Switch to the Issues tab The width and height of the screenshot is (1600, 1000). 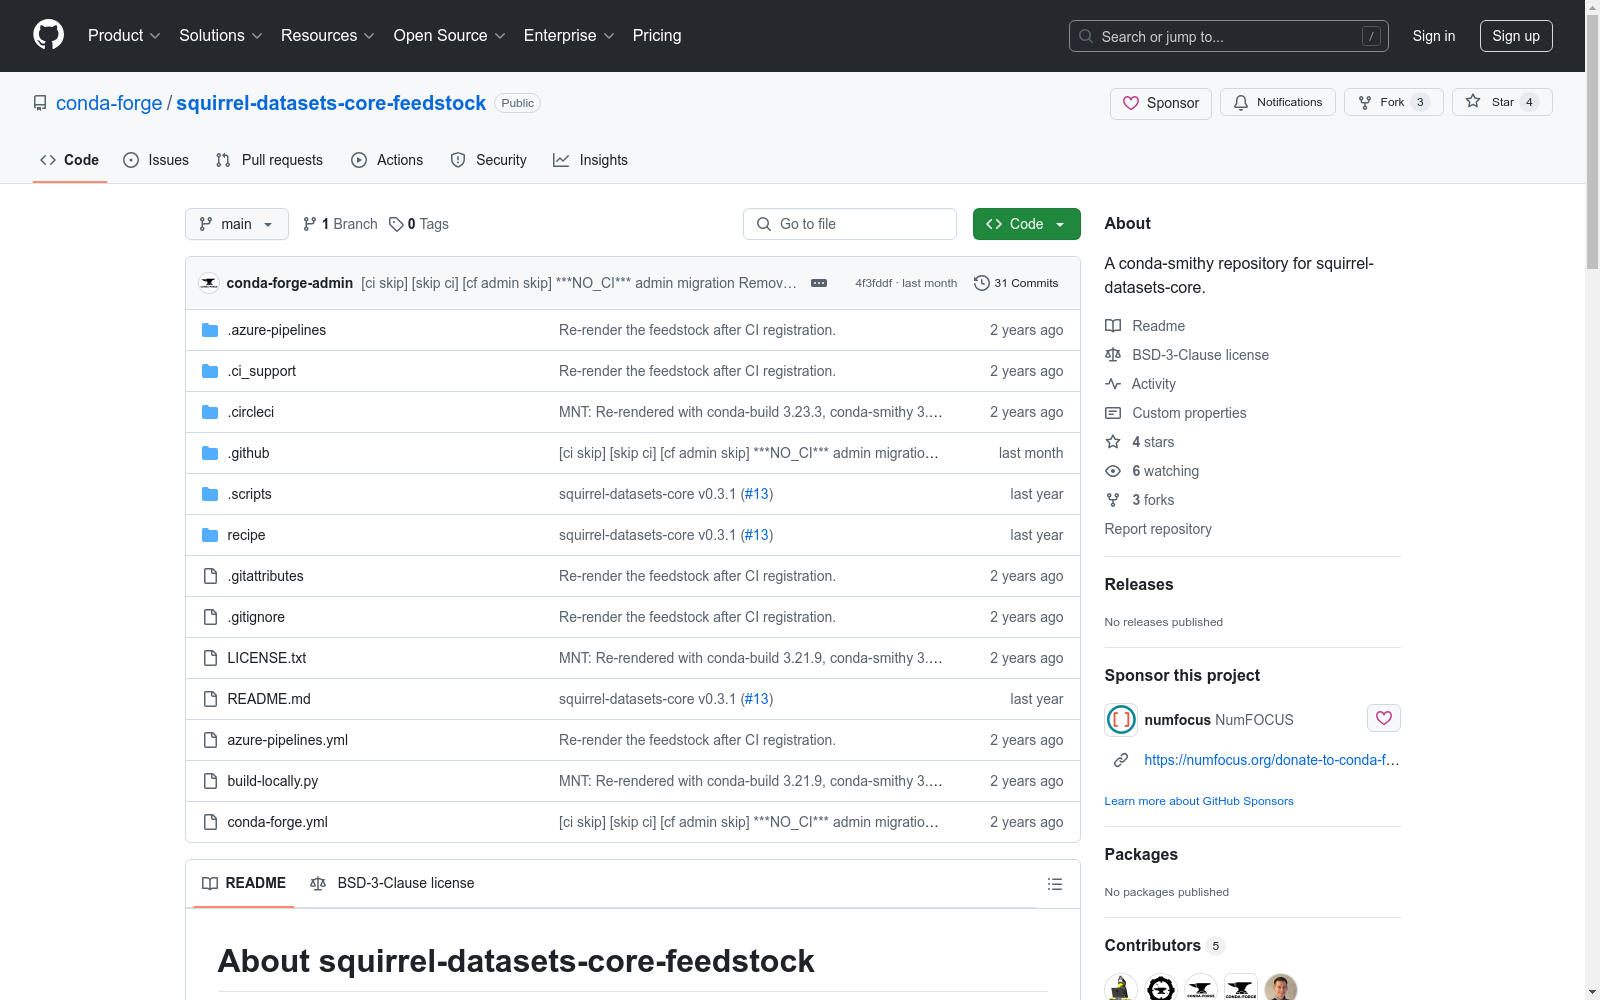click(156, 160)
